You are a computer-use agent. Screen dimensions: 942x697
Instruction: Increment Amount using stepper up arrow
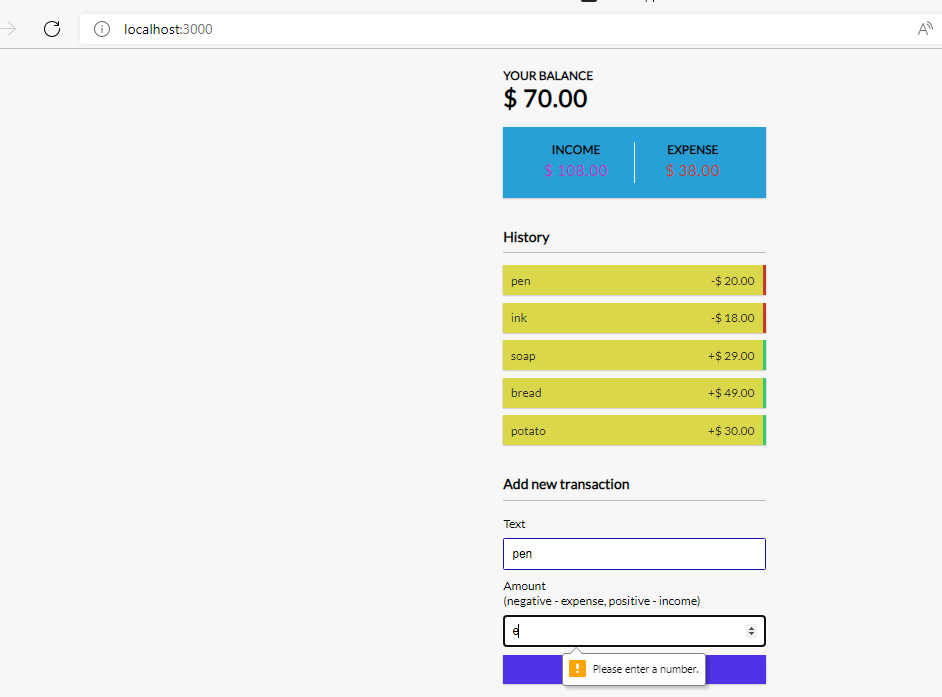[x=751, y=627]
